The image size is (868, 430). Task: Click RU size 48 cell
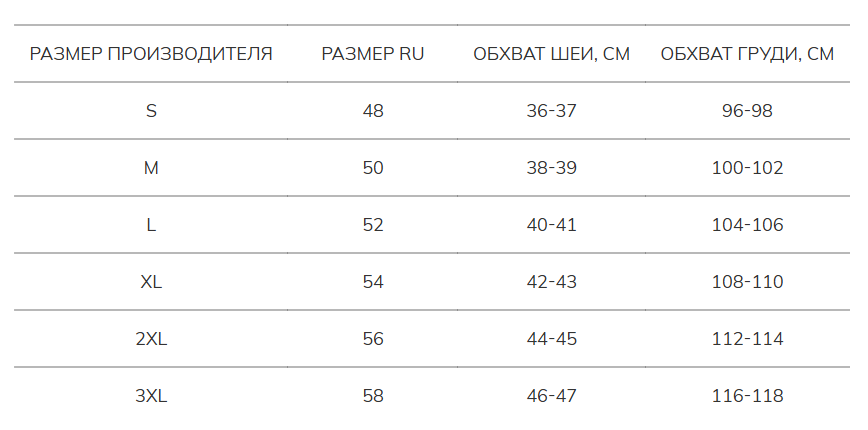pyautogui.click(x=373, y=111)
